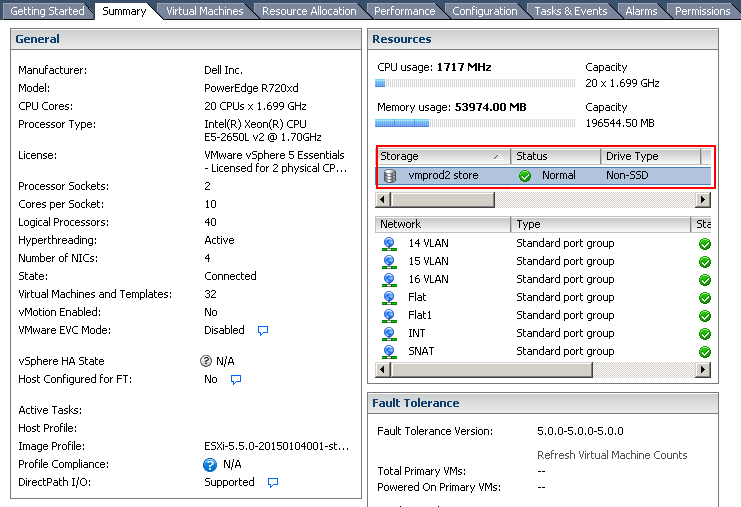Click the SNAT network icon

click(389, 352)
